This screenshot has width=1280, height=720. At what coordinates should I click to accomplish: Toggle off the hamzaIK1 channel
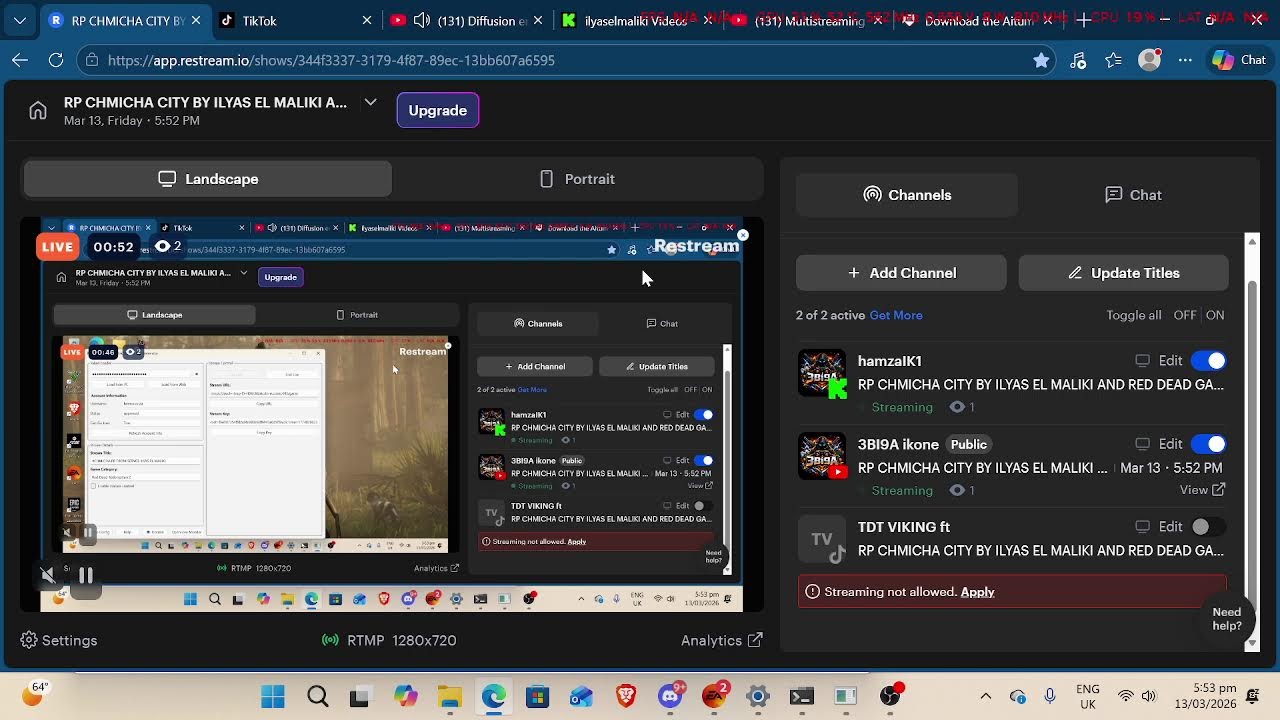[x=1208, y=361]
